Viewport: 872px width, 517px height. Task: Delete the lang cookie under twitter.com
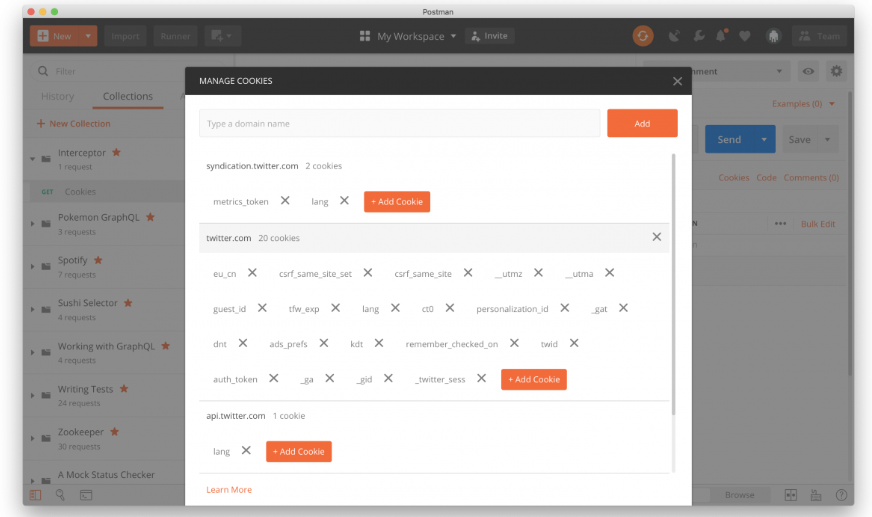[x=395, y=308]
